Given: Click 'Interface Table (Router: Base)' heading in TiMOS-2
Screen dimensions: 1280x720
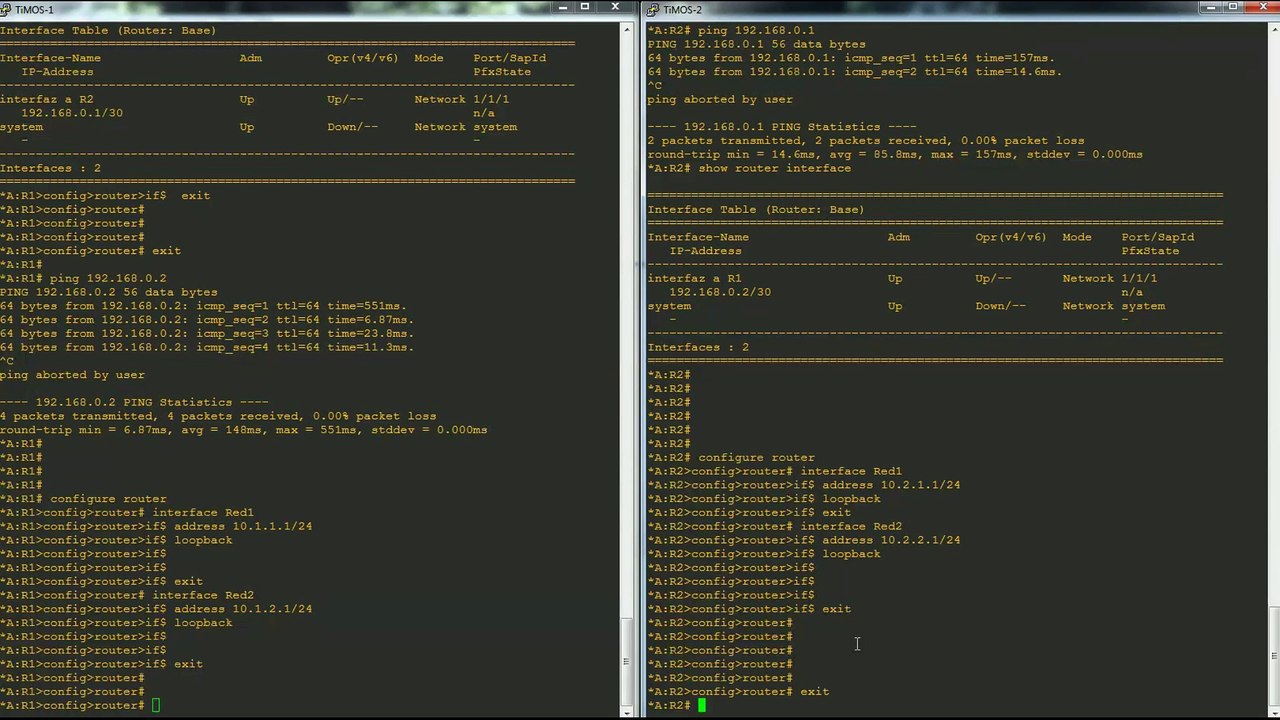Looking at the screenshot, I should (x=756, y=210).
